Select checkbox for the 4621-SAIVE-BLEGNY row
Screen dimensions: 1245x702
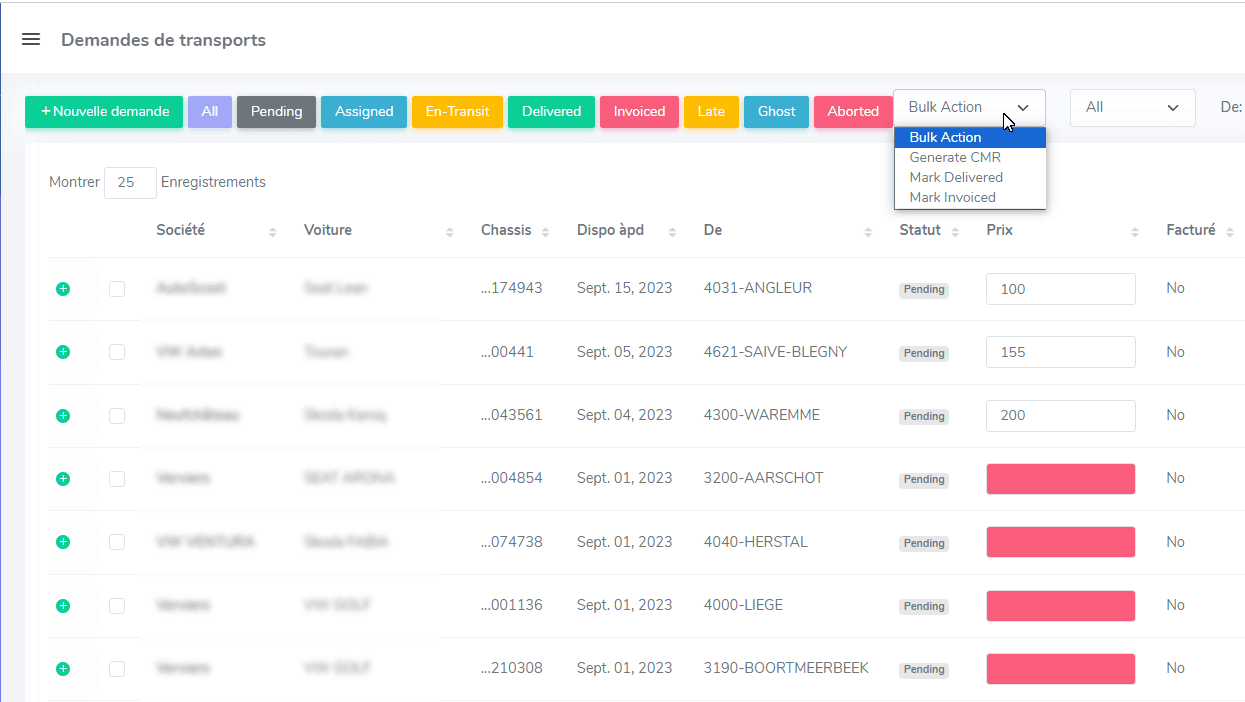(x=117, y=352)
